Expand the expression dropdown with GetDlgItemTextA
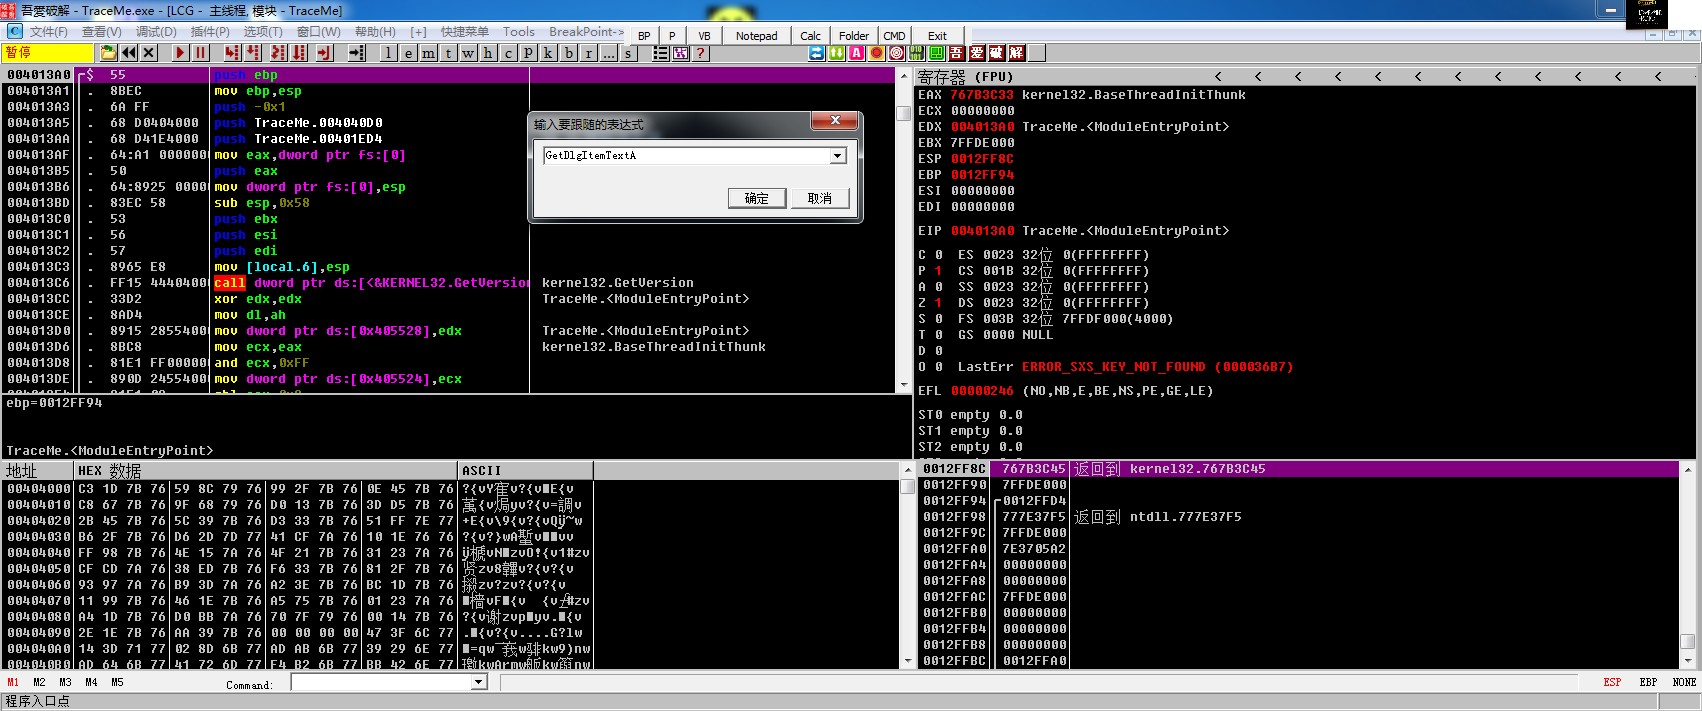The width and height of the screenshot is (1702, 711). click(x=838, y=156)
